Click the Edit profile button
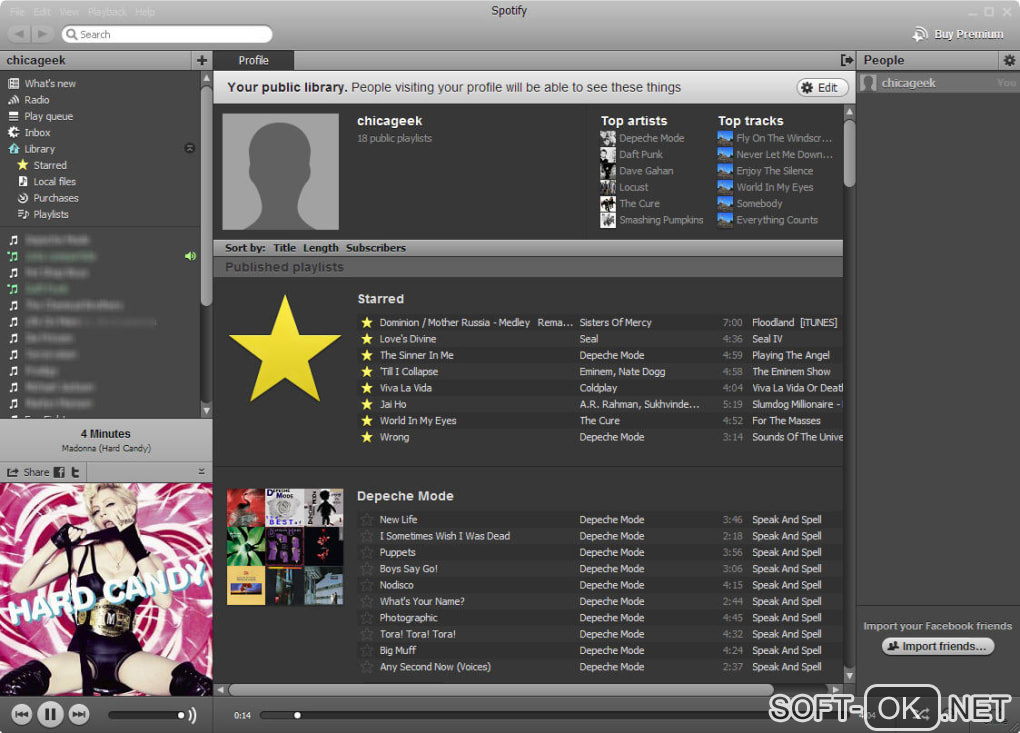Screen dimensions: 1020x733 [x=822, y=88]
